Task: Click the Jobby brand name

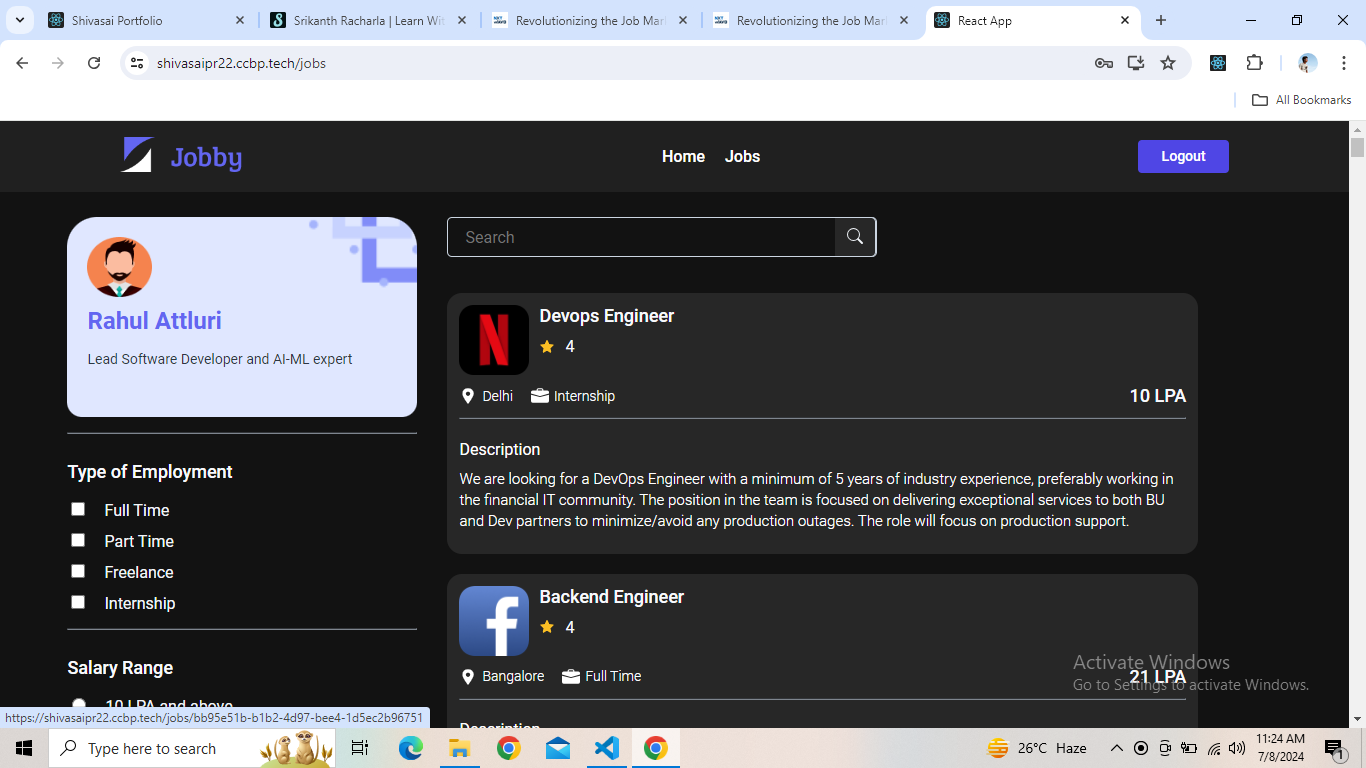Action: coord(206,157)
